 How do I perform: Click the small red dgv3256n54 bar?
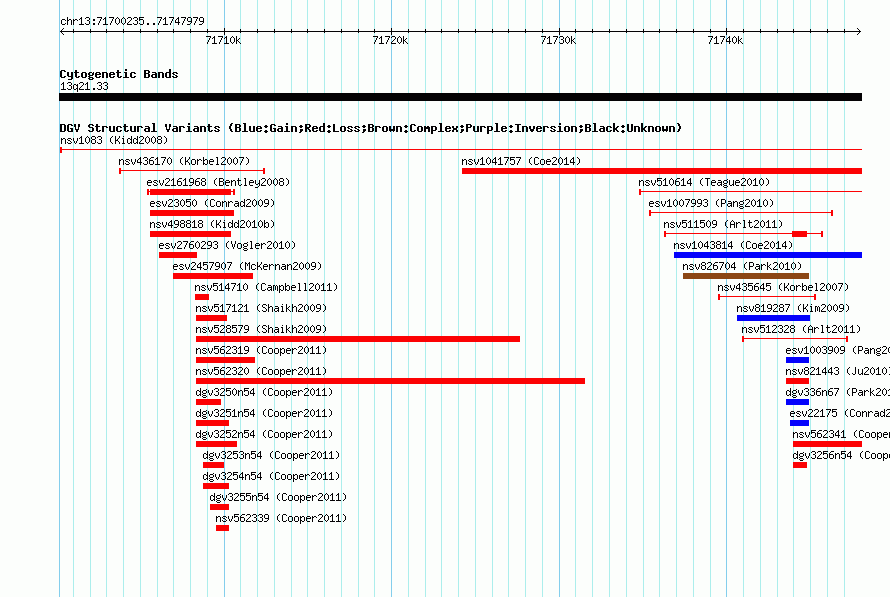click(800, 465)
